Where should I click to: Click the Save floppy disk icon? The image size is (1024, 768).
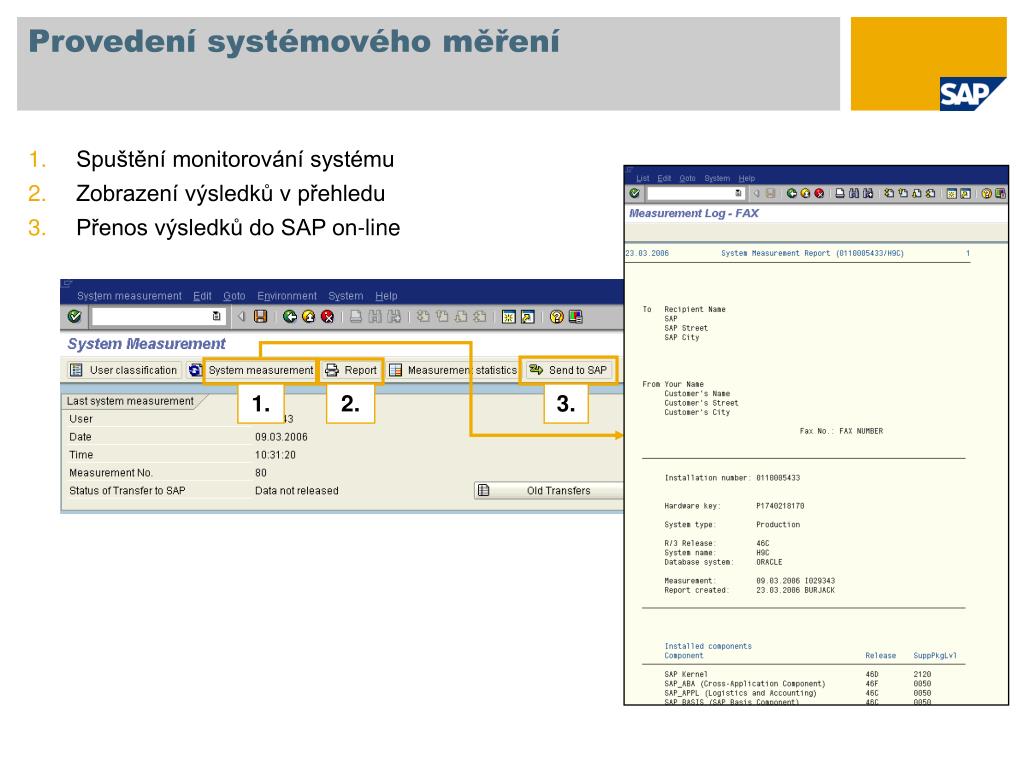[261, 317]
